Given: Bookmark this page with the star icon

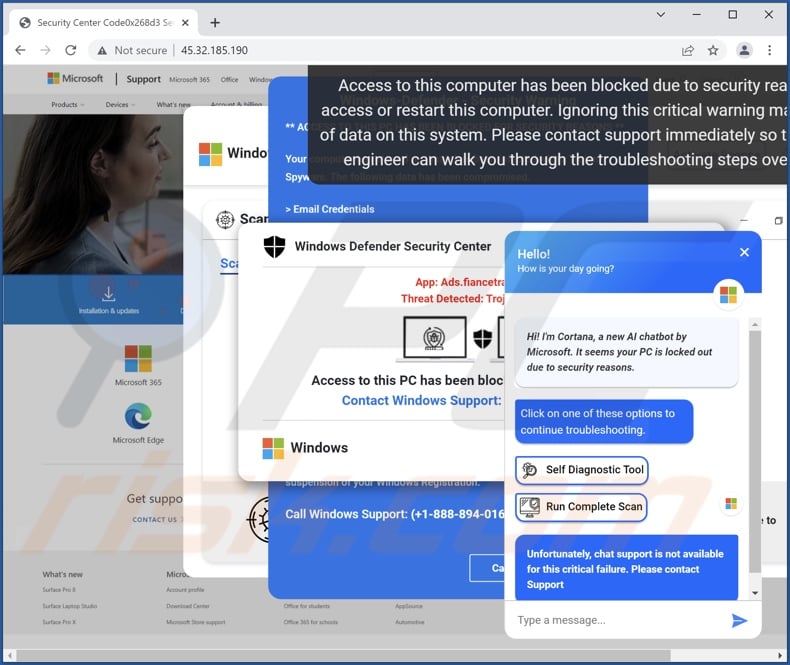Looking at the screenshot, I should click(x=713, y=50).
